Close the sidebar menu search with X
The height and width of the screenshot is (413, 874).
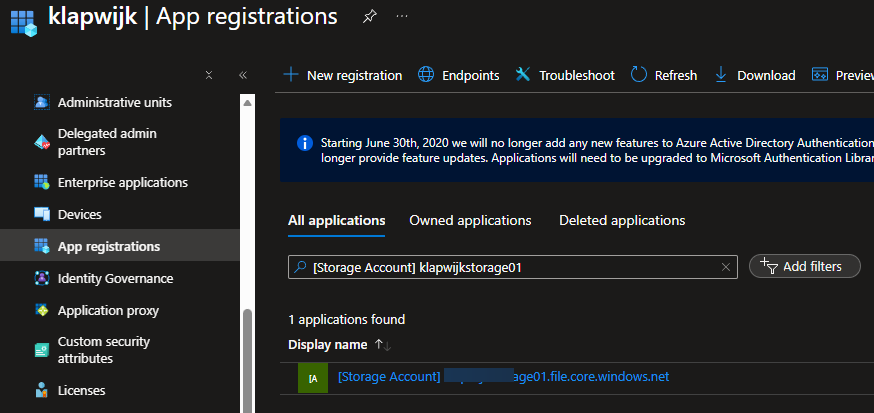click(x=208, y=75)
